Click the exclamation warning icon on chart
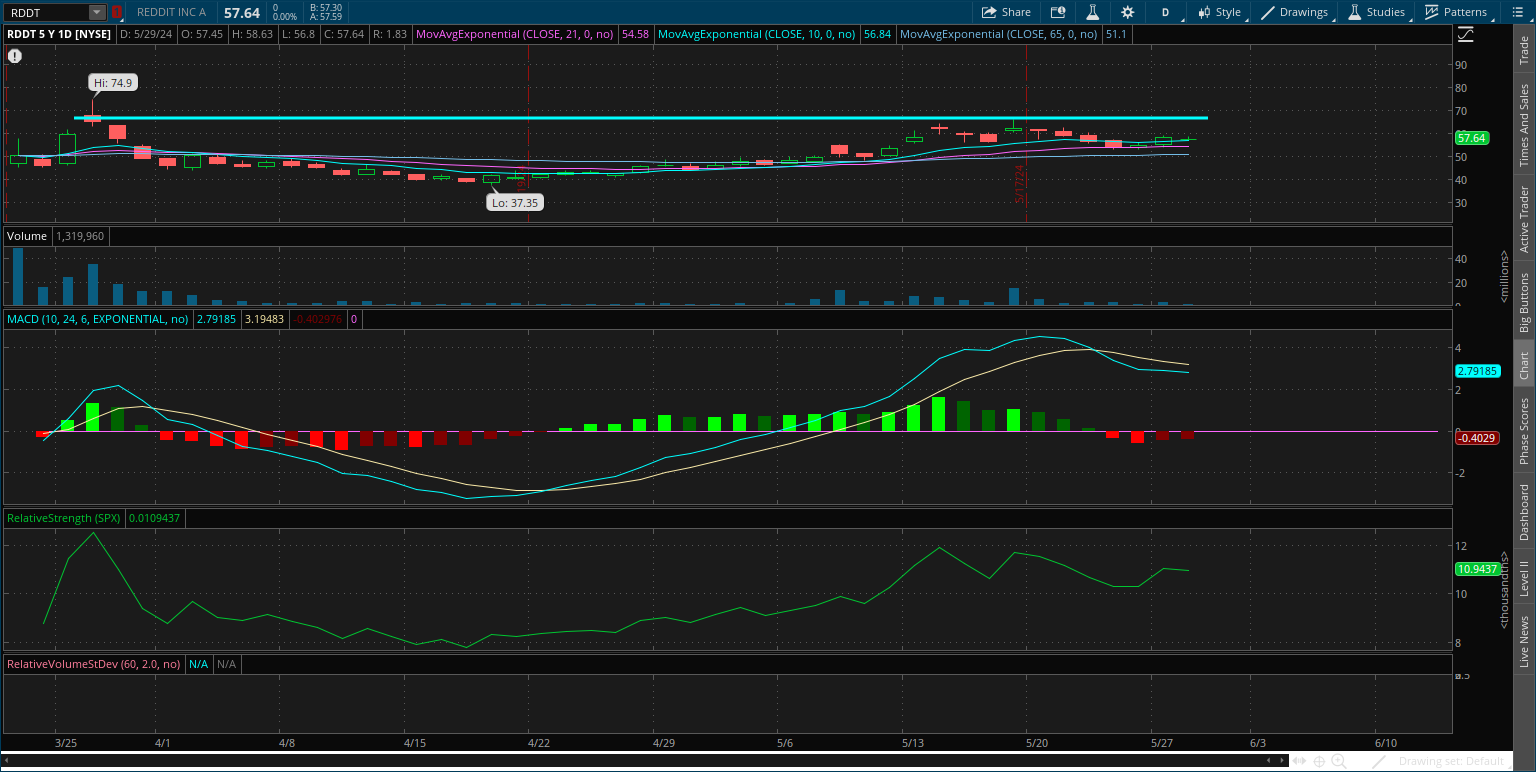1536x772 pixels. pos(15,57)
